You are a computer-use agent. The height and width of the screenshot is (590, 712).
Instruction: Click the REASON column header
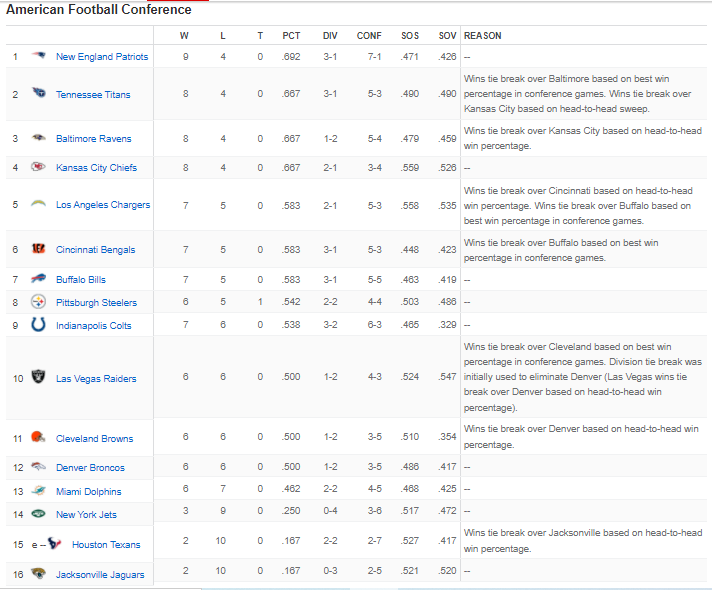point(482,36)
